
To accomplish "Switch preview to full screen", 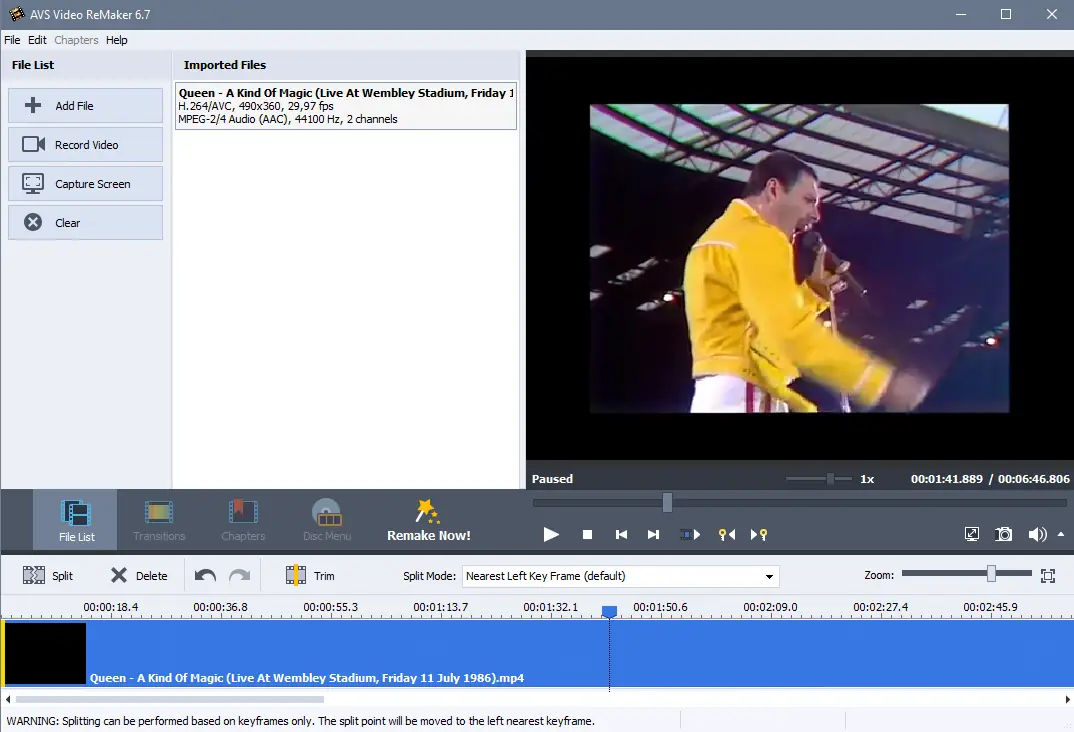I will click(971, 534).
